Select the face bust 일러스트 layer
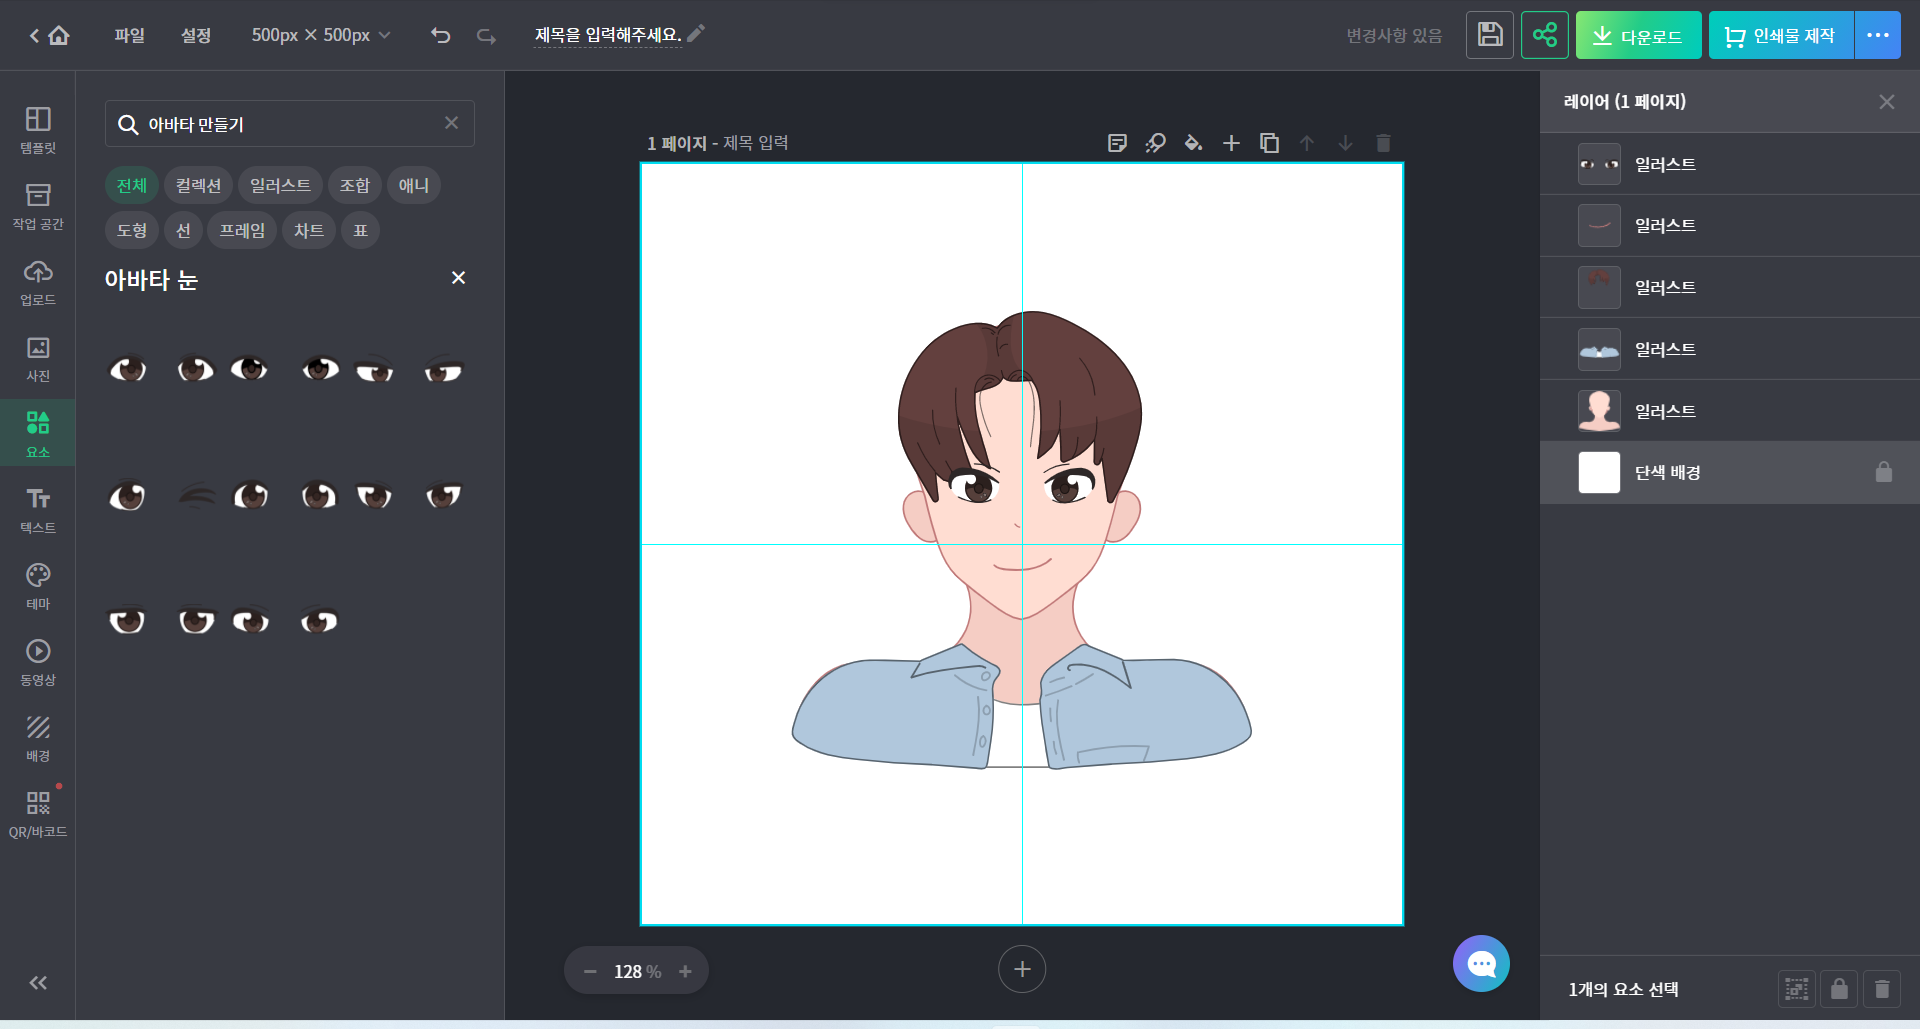This screenshot has width=1920, height=1029. 1730,412
